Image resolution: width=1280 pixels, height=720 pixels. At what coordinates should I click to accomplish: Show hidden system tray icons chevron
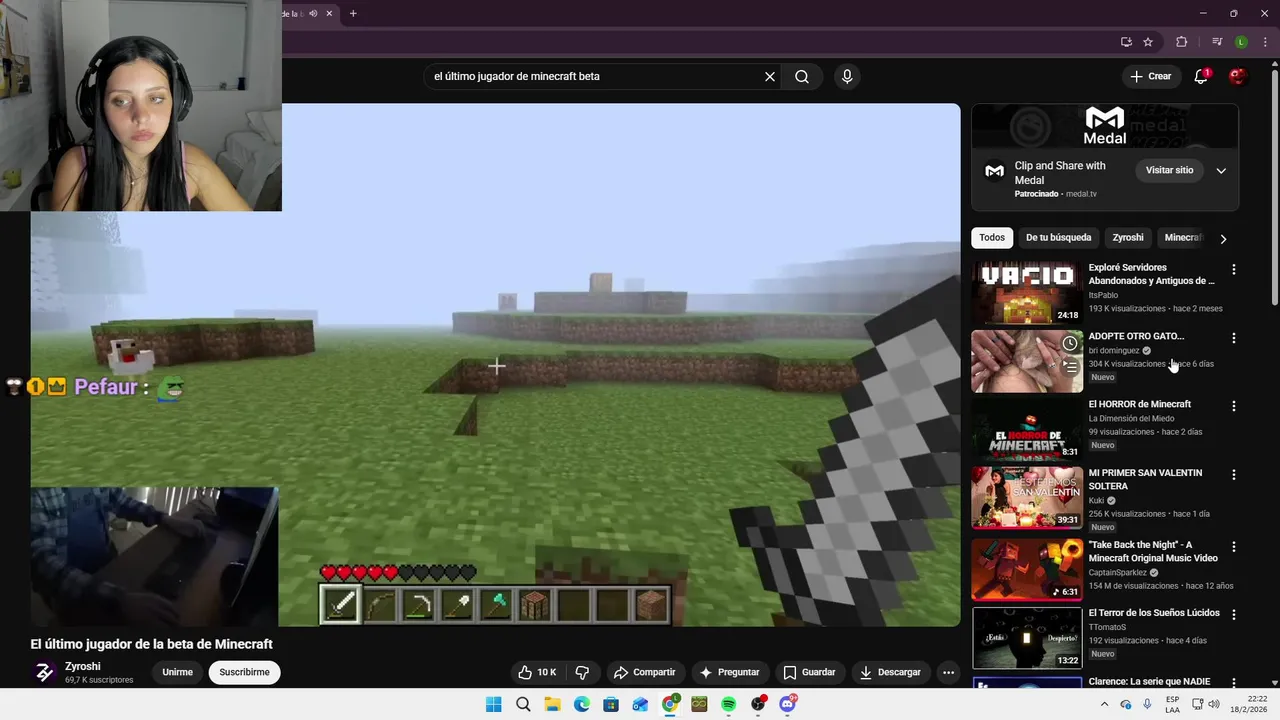tap(1105, 704)
